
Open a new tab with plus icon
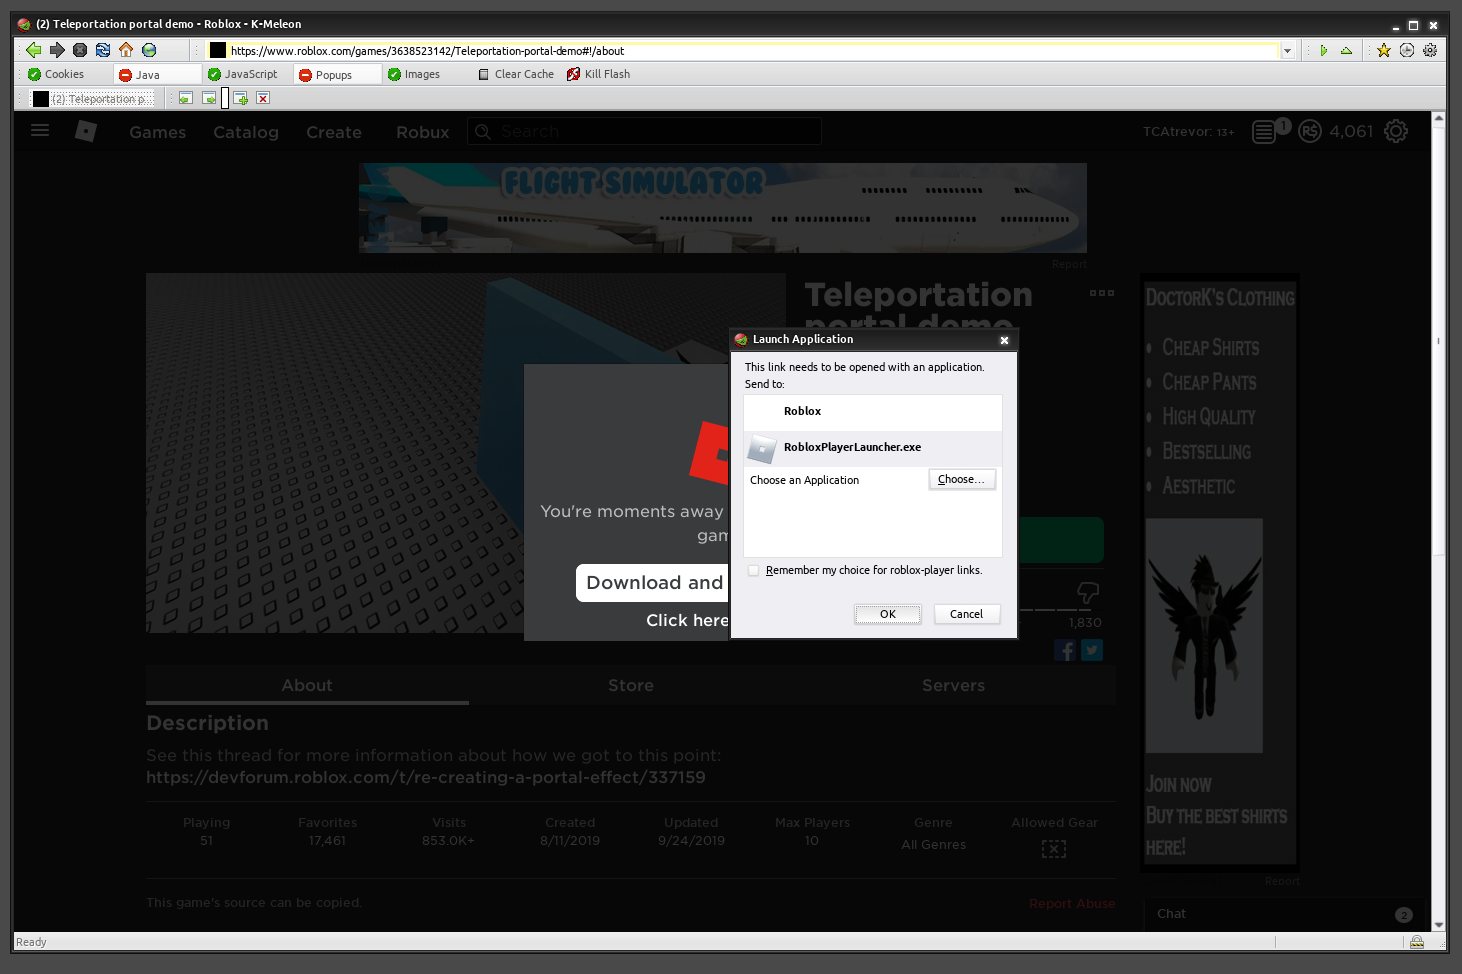pyautogui.click(x=241, y=98)
